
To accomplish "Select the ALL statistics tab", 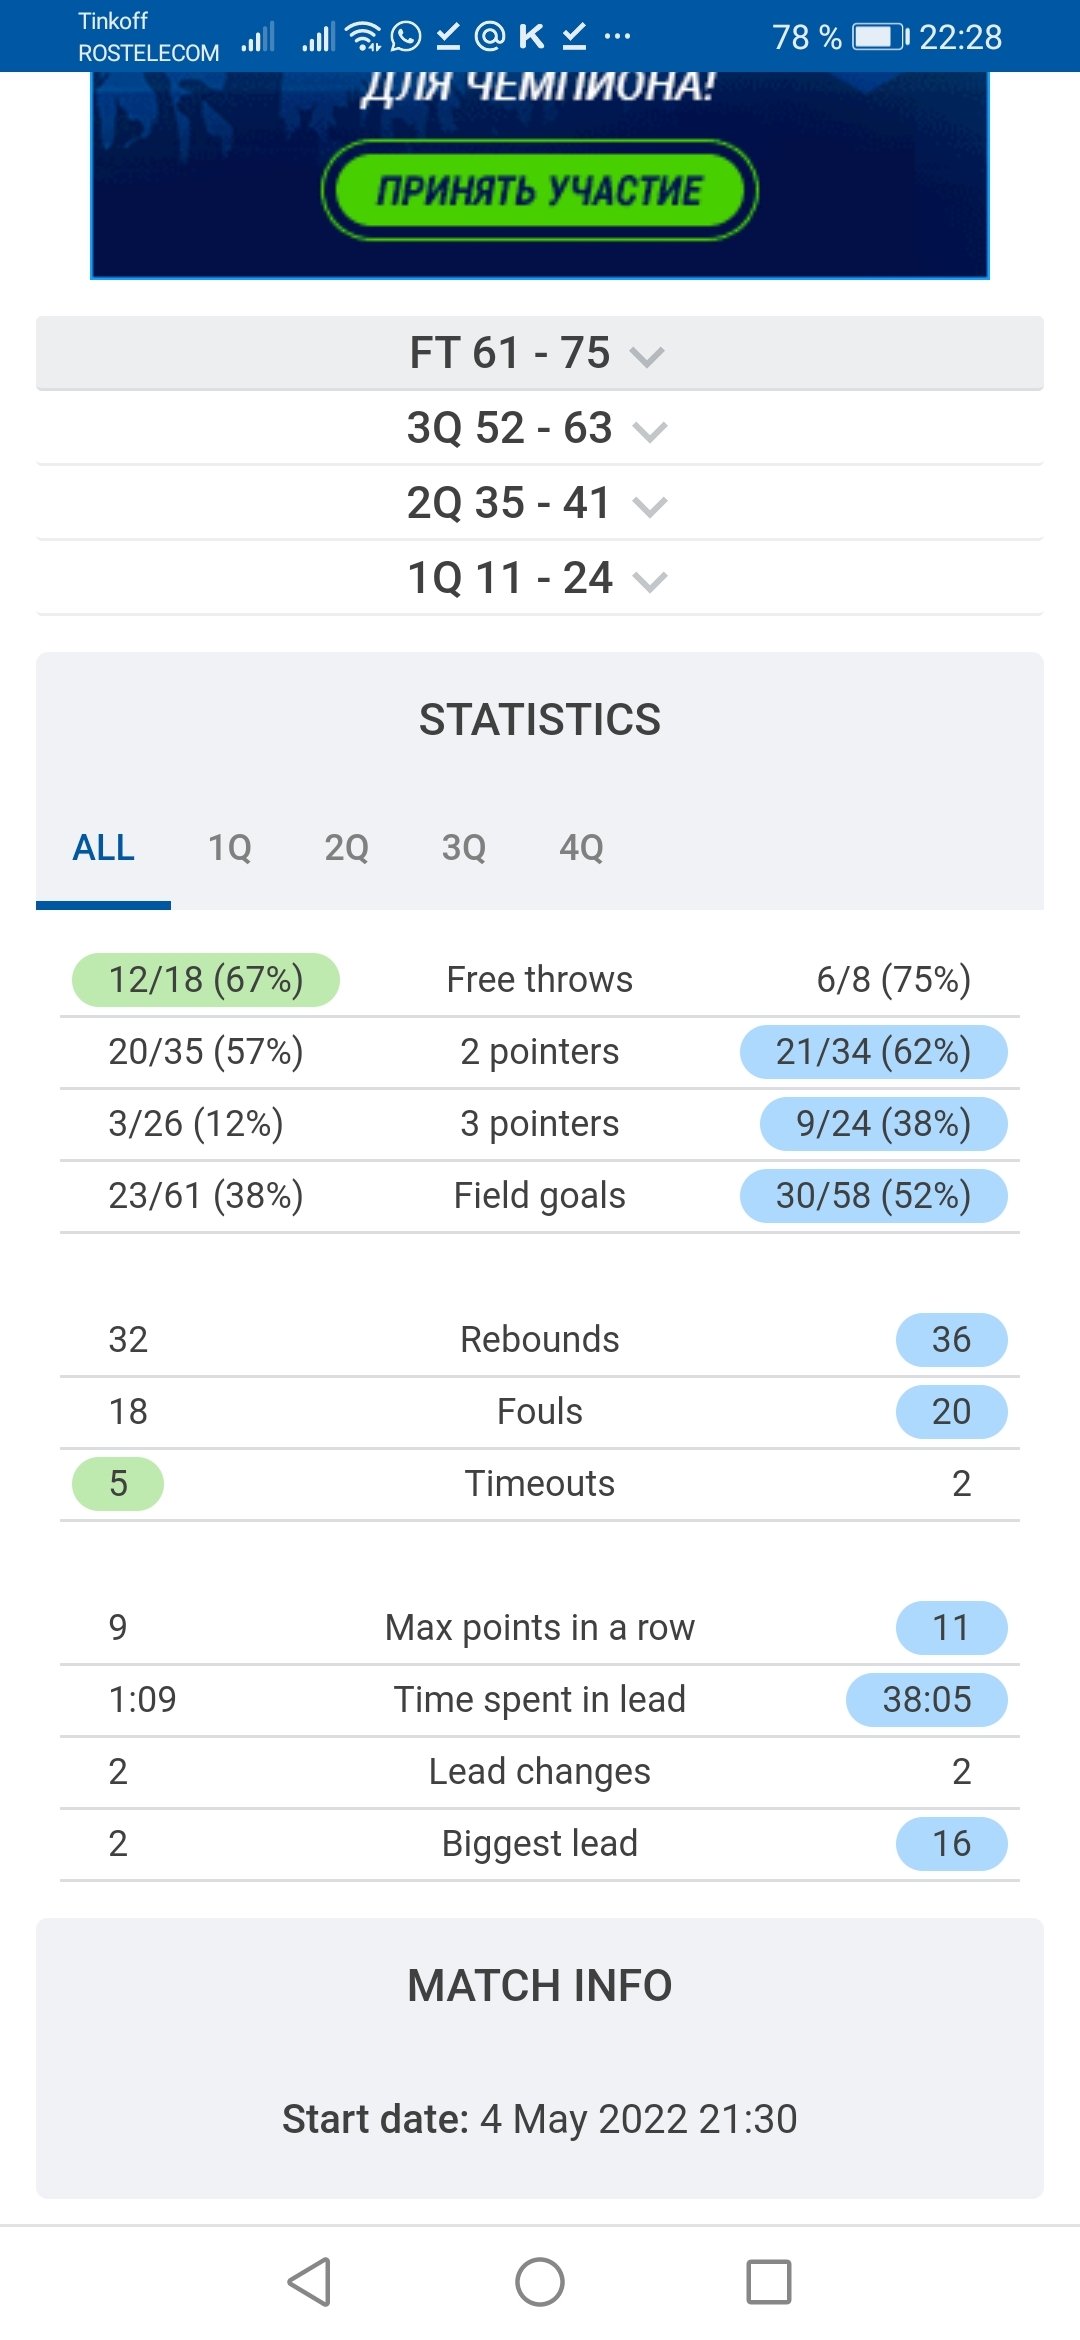I will point(103,848).
